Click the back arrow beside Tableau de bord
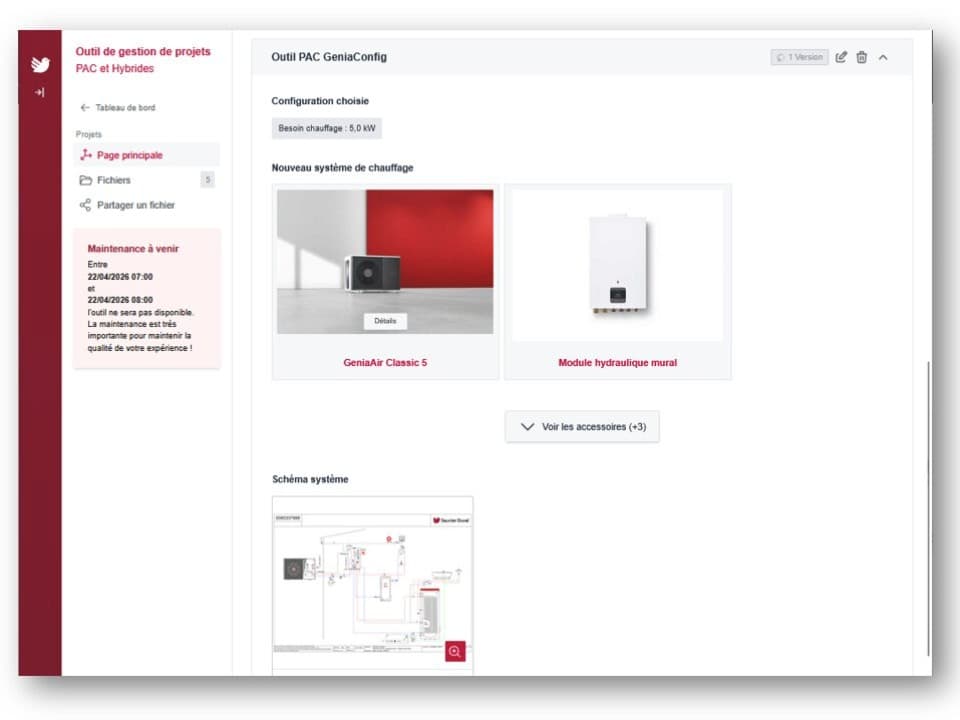The width and height of the screenshot is (960, 720). (85, 108)
